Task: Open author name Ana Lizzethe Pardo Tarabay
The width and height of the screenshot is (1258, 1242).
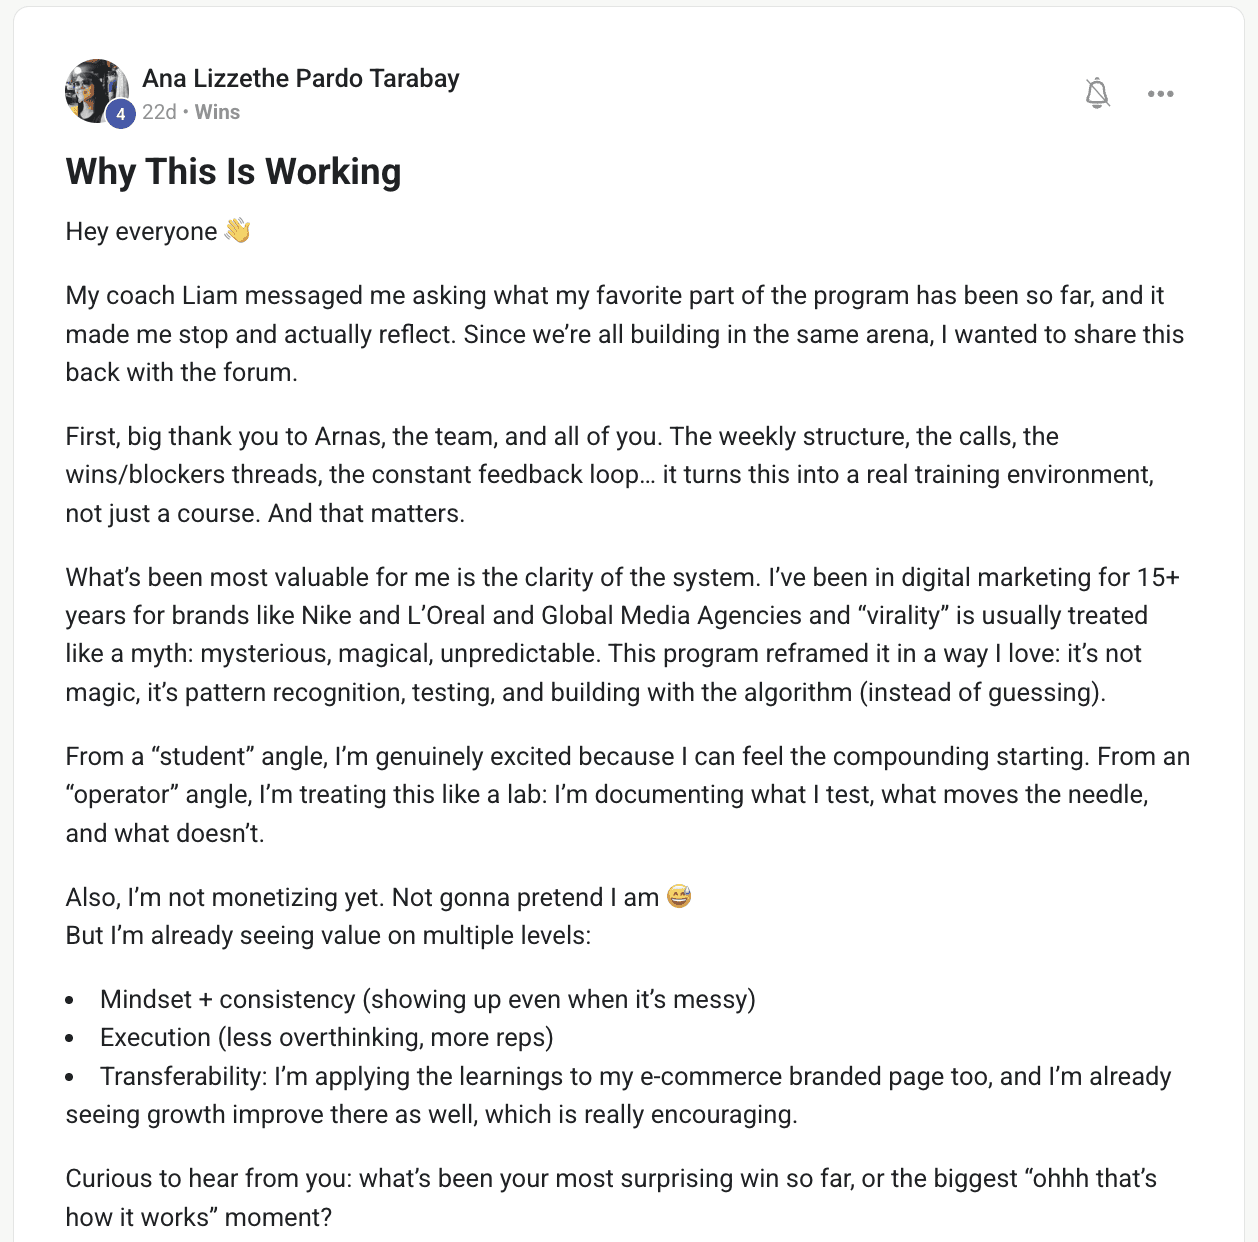Action: click(301, 78)
